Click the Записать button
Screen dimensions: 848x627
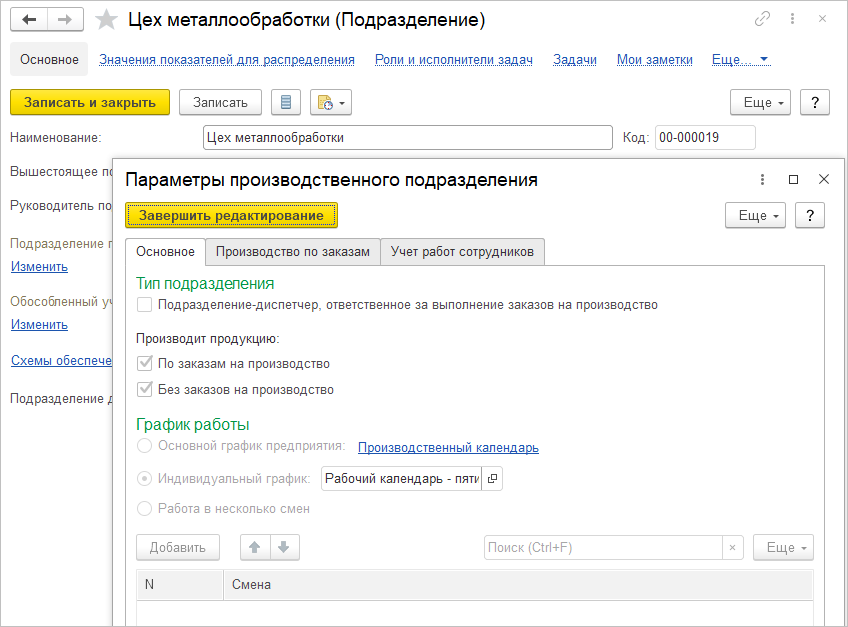(x=220, y=102)
